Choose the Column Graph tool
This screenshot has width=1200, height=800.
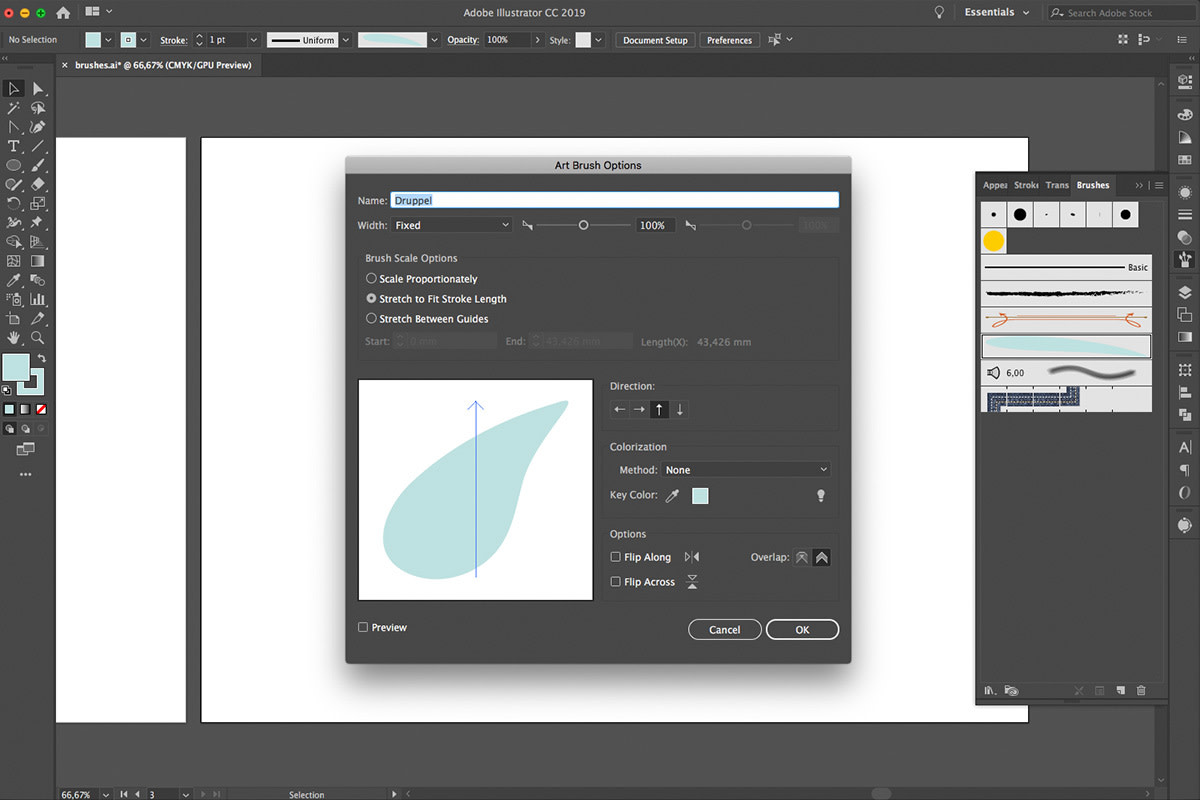tap(38, 298)
